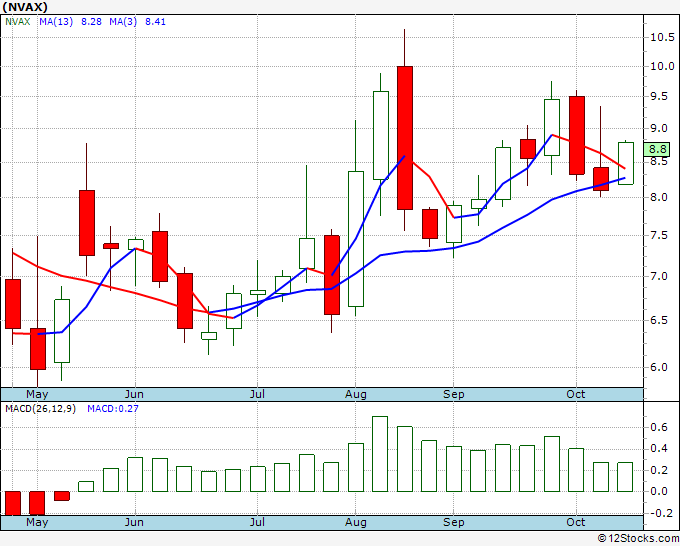680x546 pixels.
Task: Click May on the price chart axis
Action: tap(37, 394)
